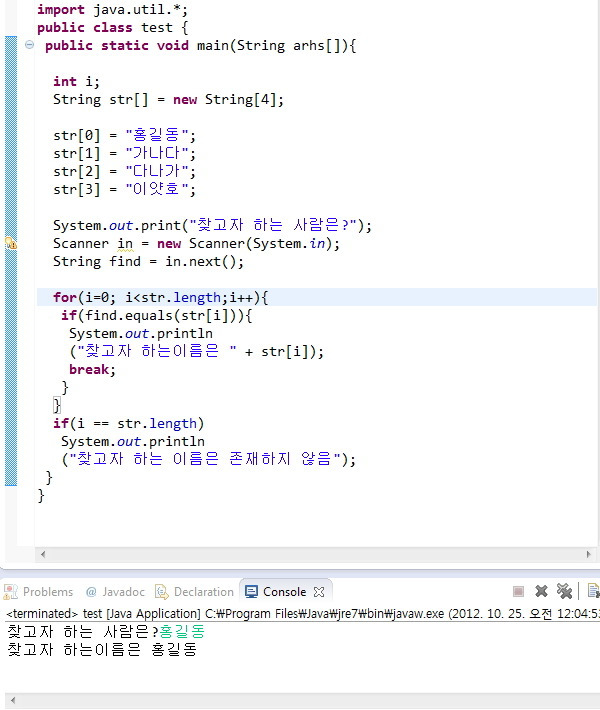Click the 'String find = in.next();' line
This screenshot has height=710, width=600.
click(x=148, y=261)
